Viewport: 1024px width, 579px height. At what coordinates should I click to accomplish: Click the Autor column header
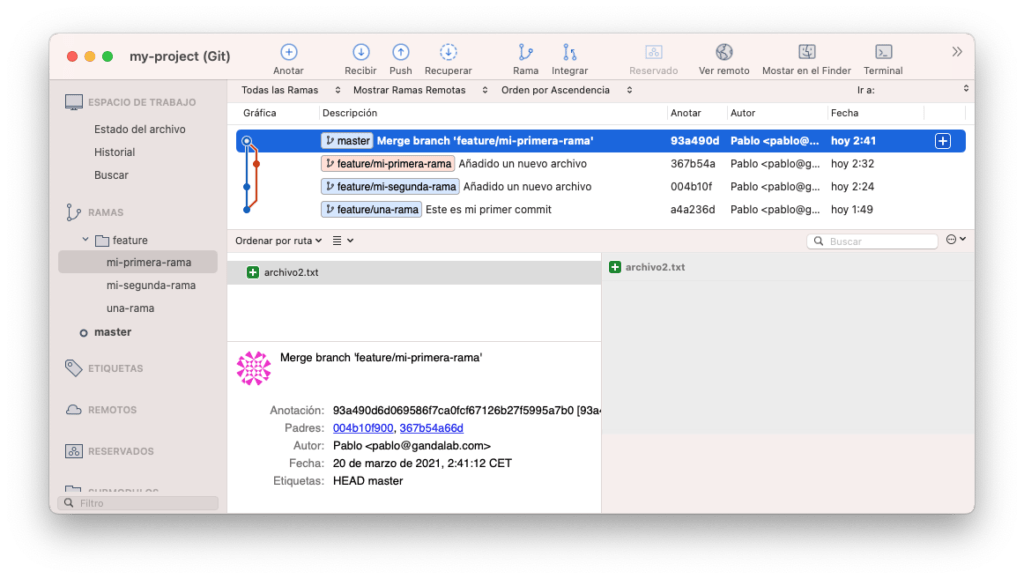pos(743,113)
